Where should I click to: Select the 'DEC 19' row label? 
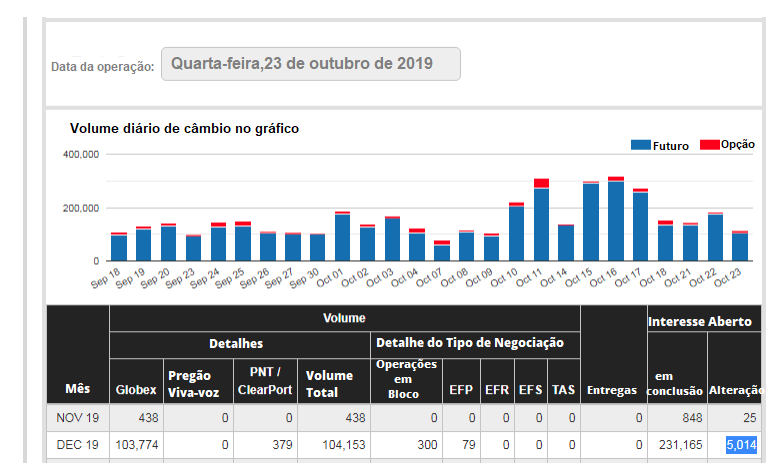click(x=78, y=445)
